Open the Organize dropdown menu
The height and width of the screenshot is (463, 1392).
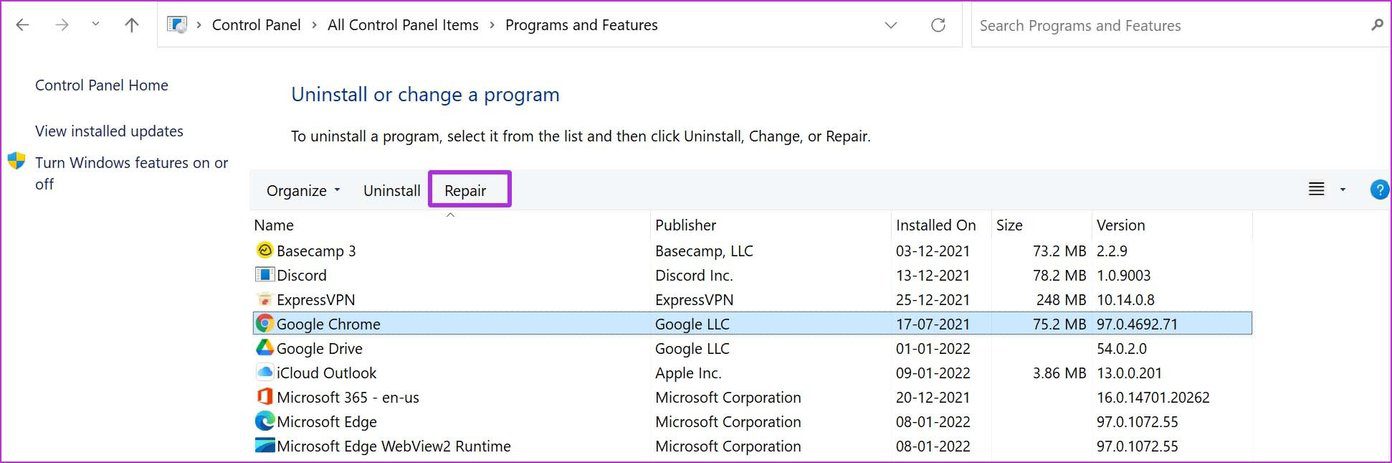tap(303, 190)
